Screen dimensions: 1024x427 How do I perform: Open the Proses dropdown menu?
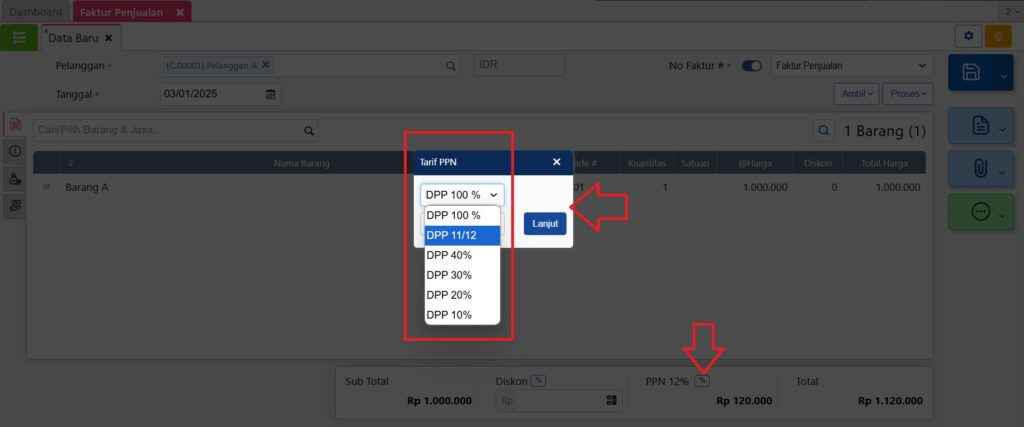click(907, 93)
